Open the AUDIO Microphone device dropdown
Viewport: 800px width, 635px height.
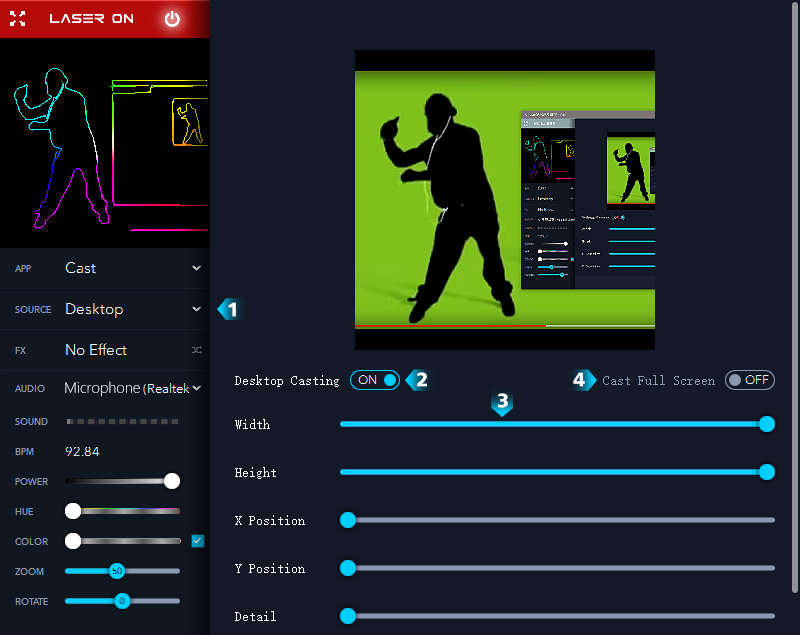coord(132,388)
